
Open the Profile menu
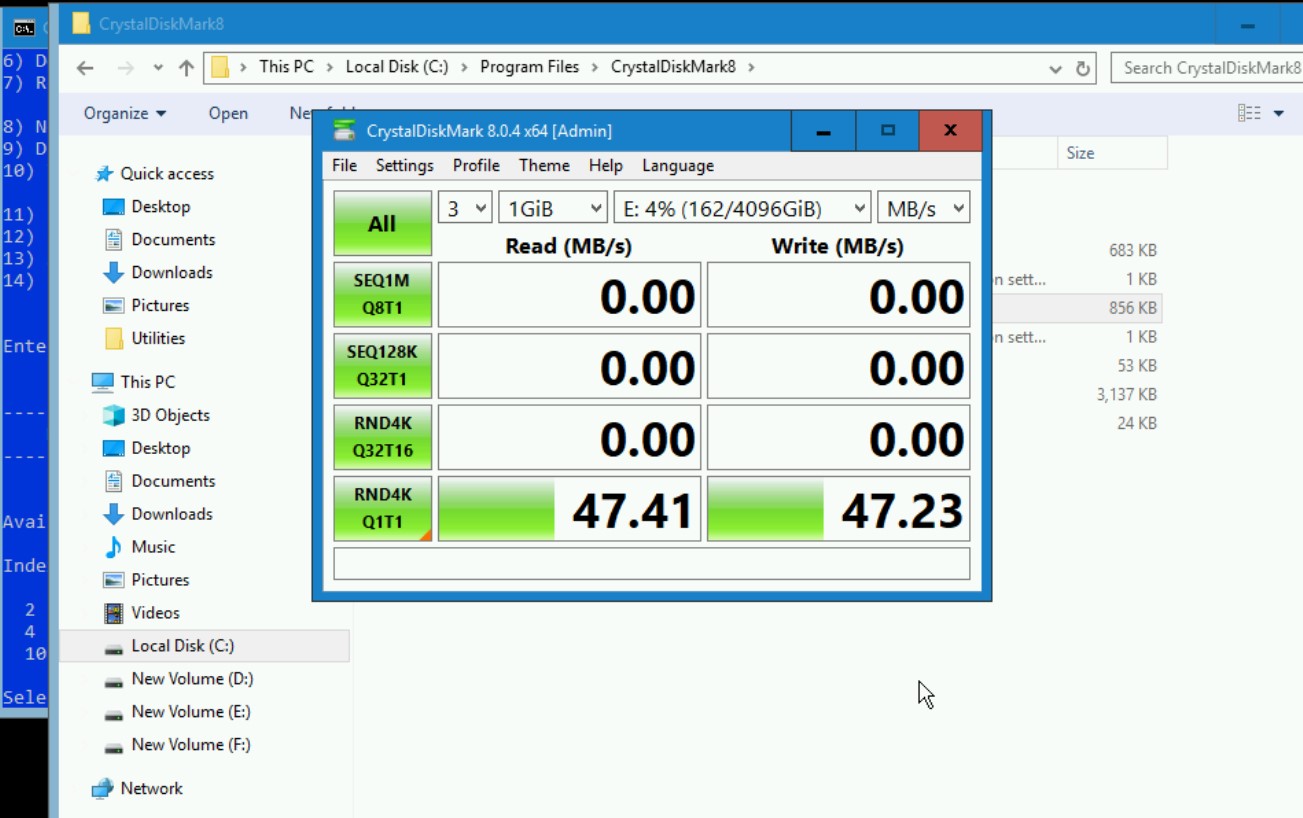(476, 166)
